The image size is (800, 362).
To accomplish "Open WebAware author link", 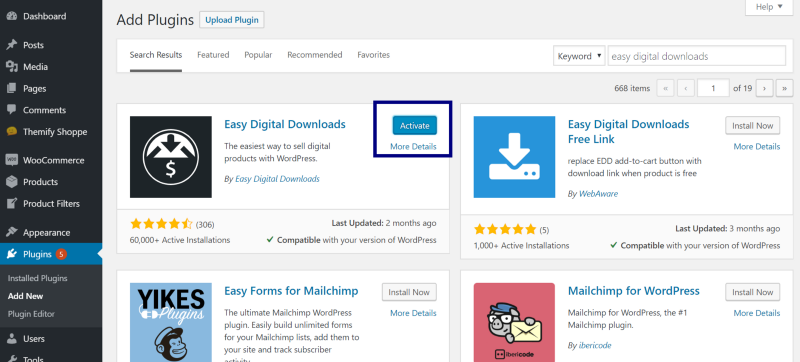I will click(599, 194).
